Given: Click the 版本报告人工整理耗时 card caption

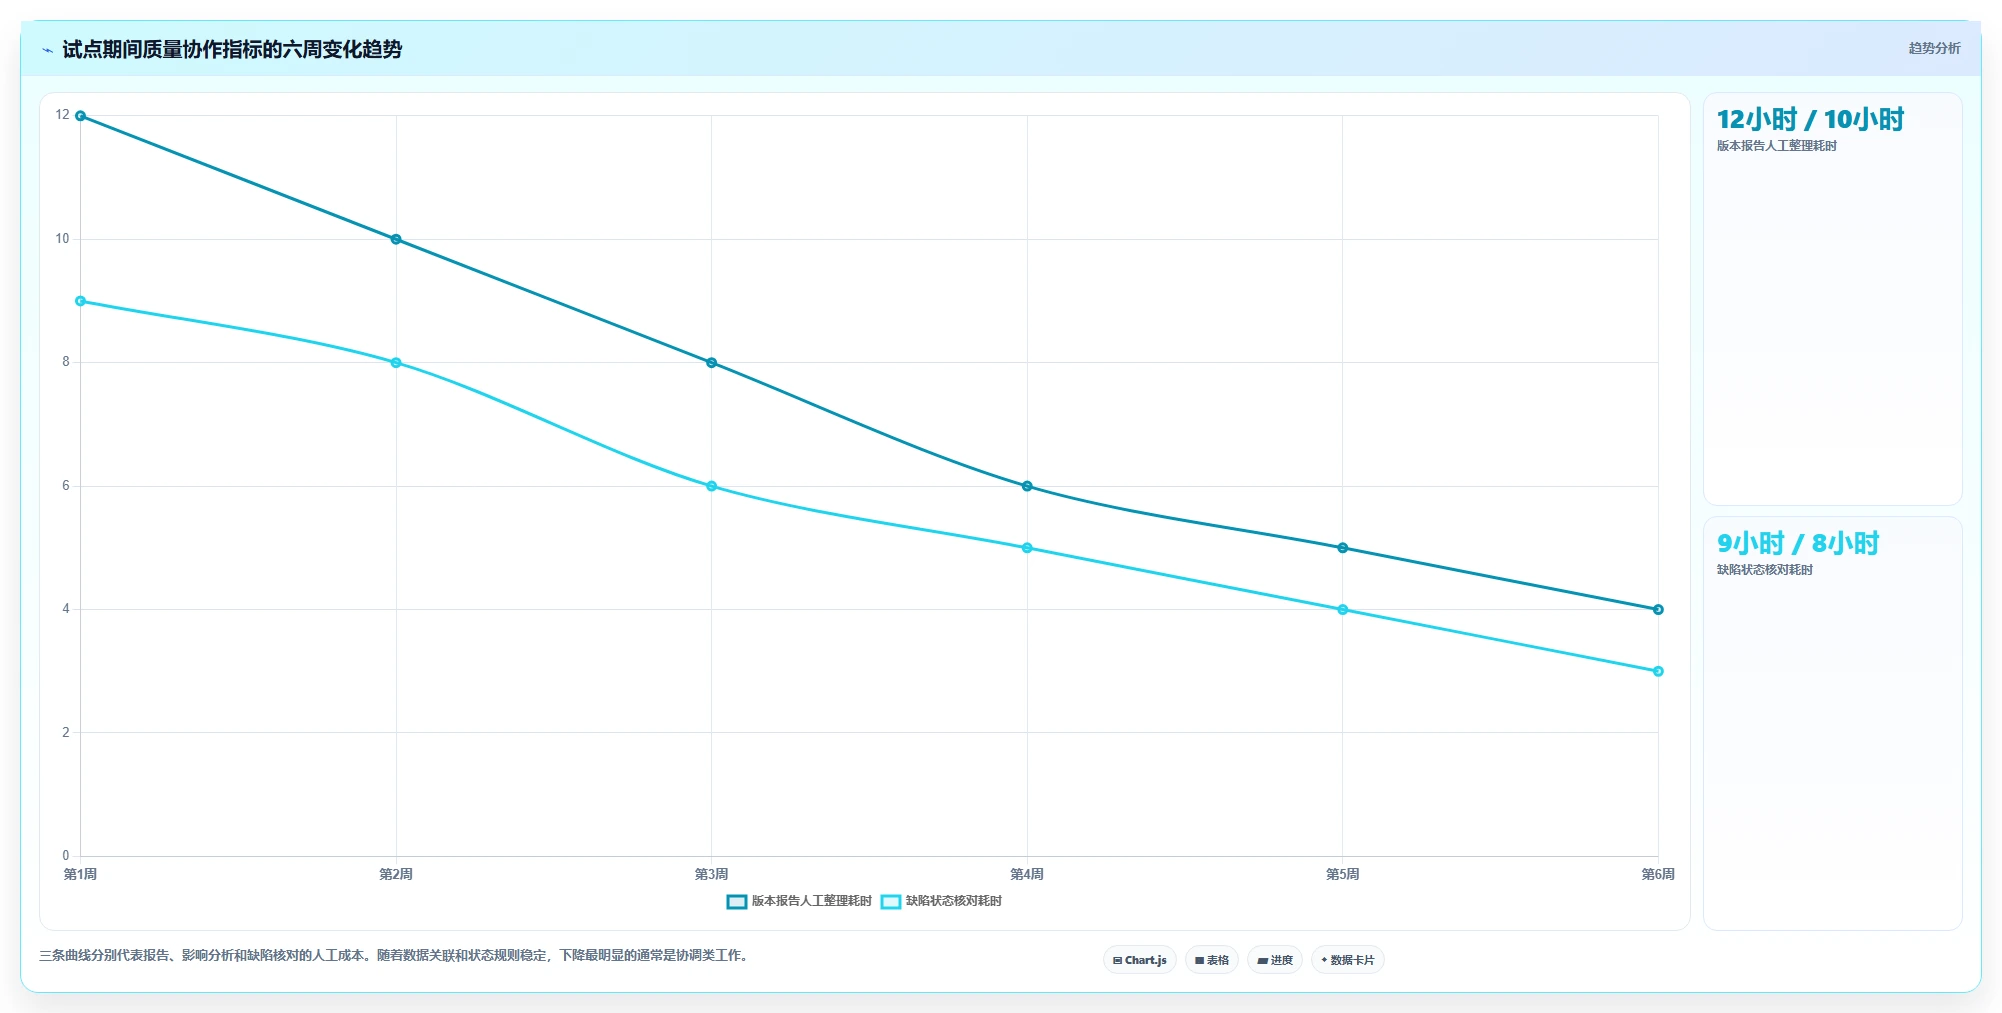Looking at the screenshot, I should point(1776,146).
